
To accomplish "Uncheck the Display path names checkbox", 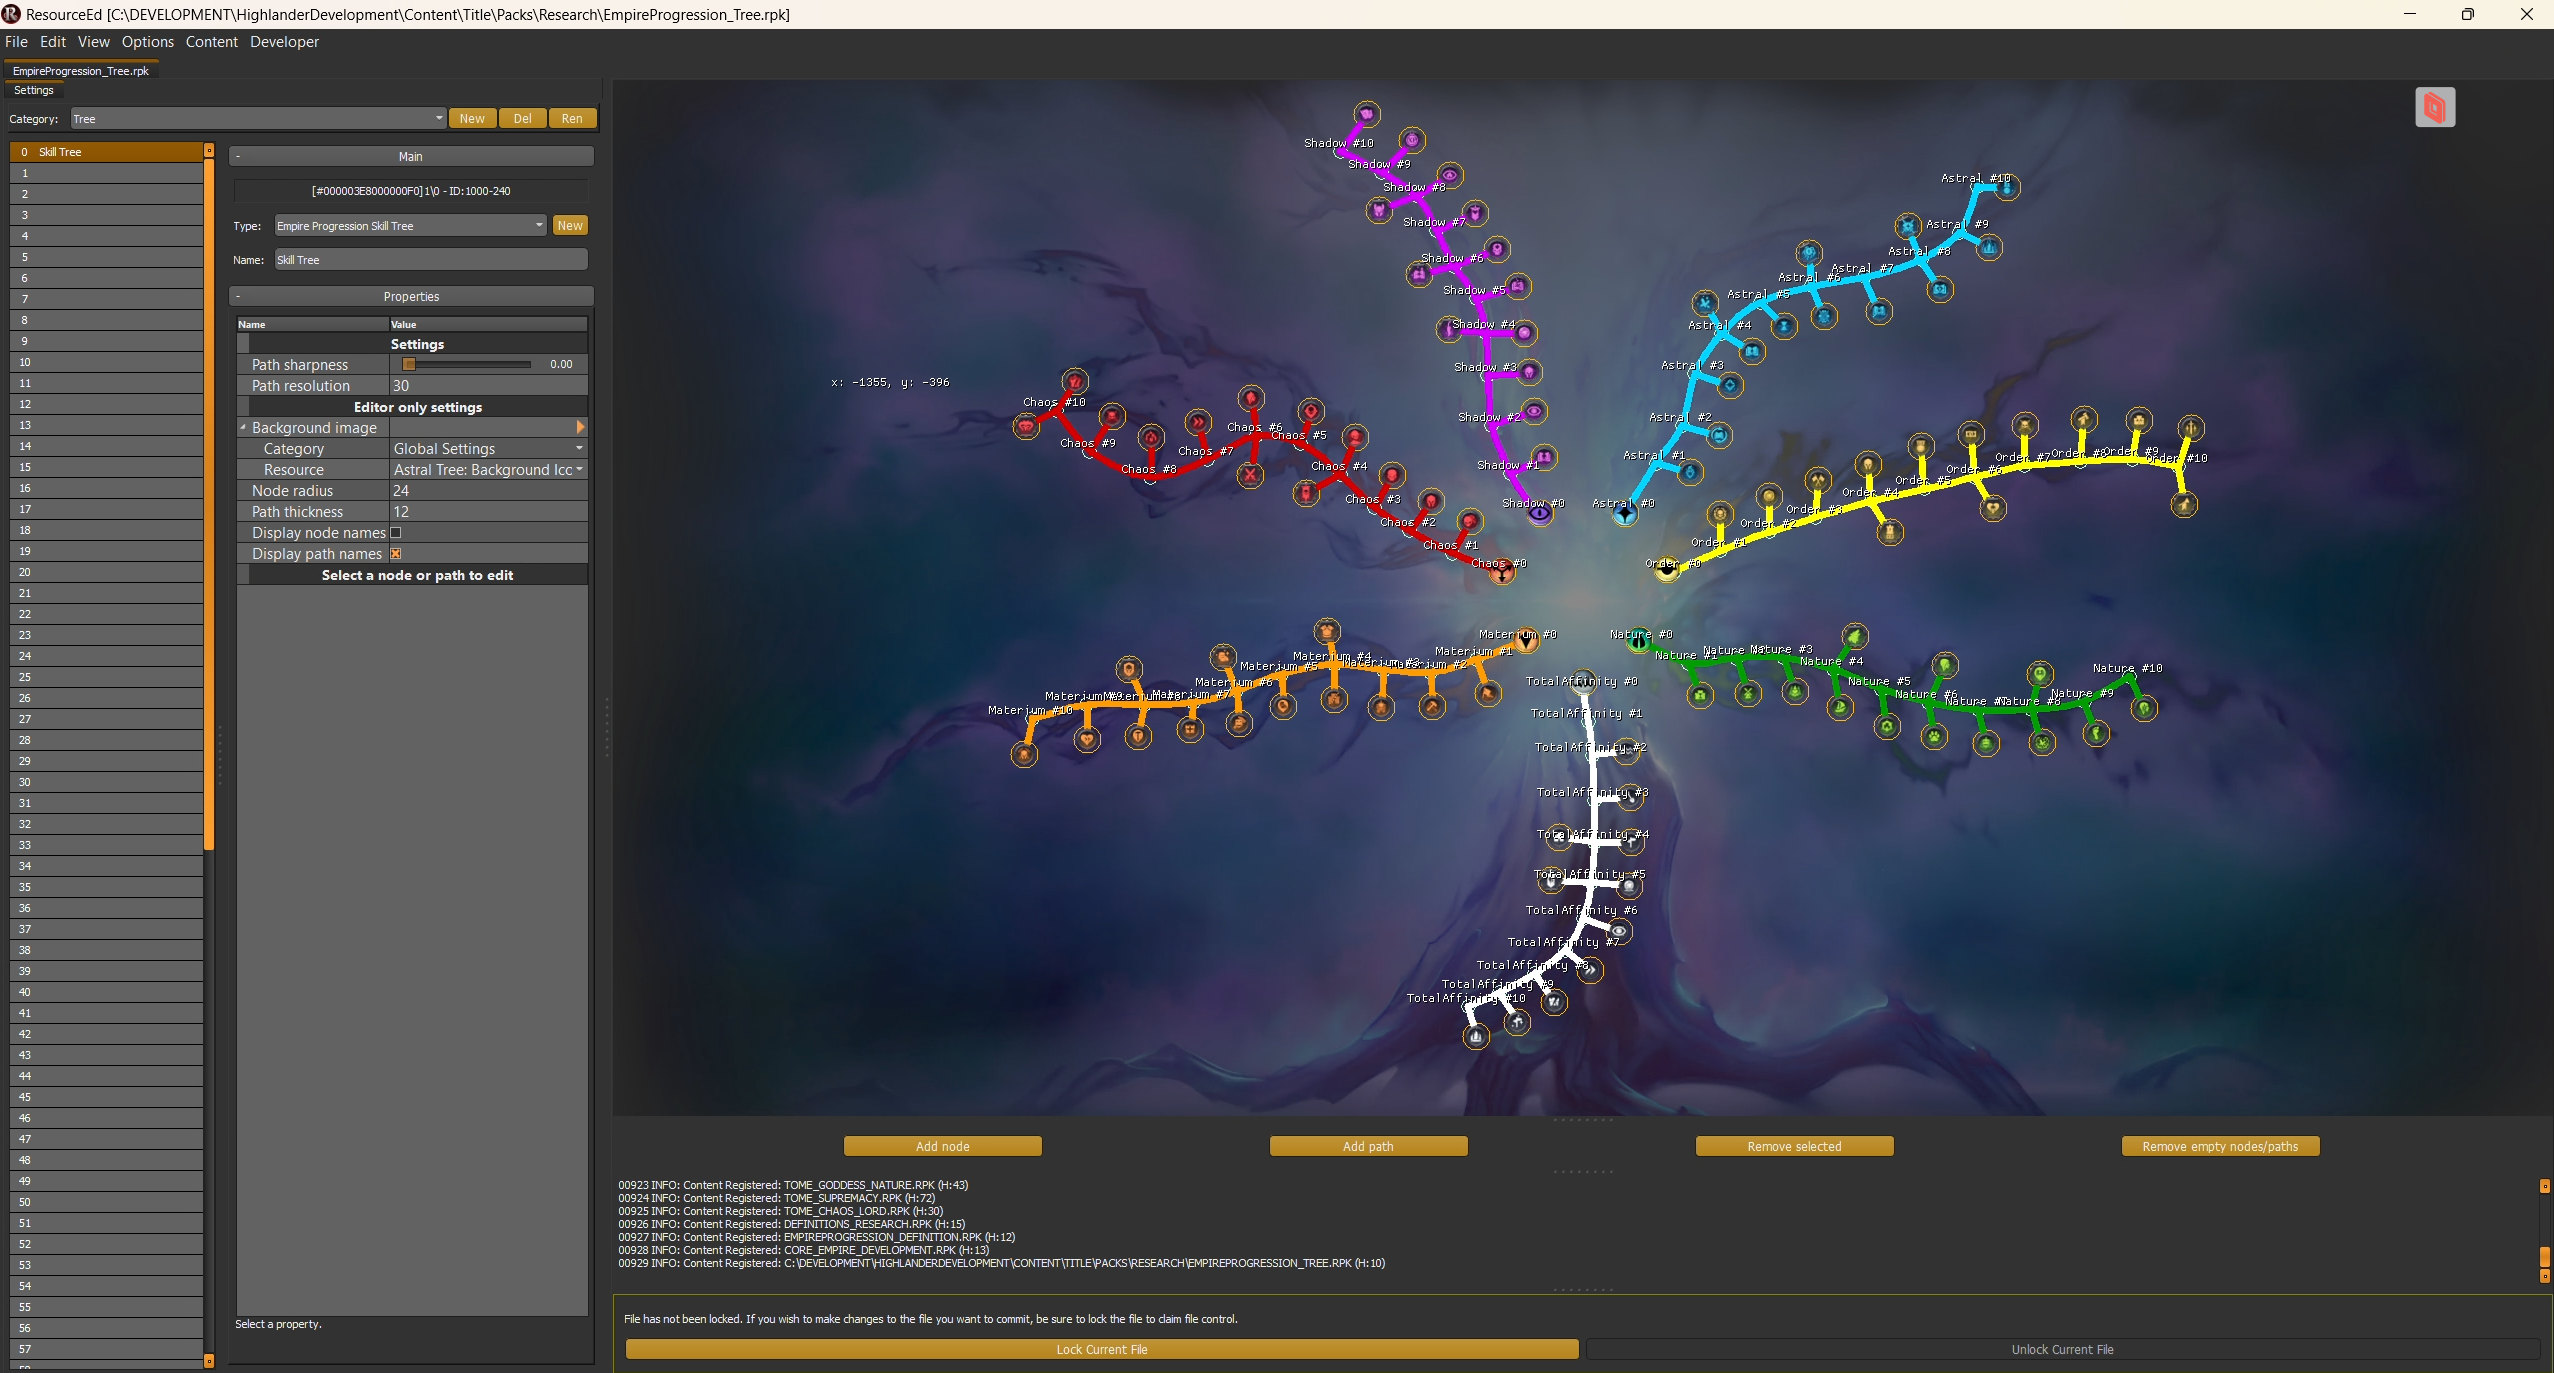I will 395,553.
